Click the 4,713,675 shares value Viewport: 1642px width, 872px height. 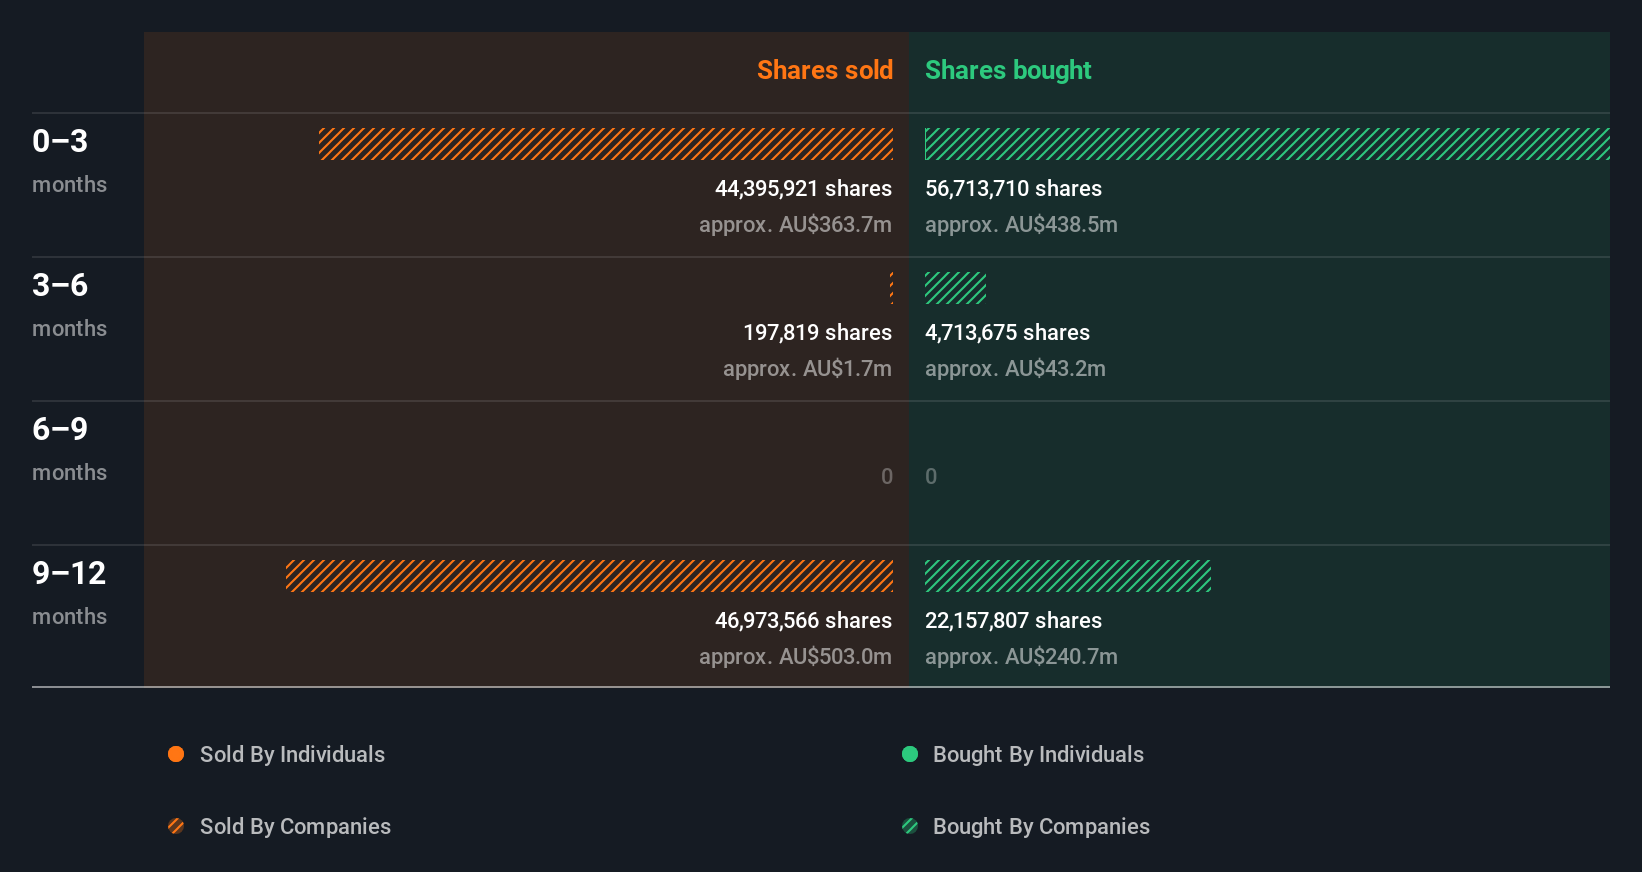pyautogui.click(x=1007, y=333)
